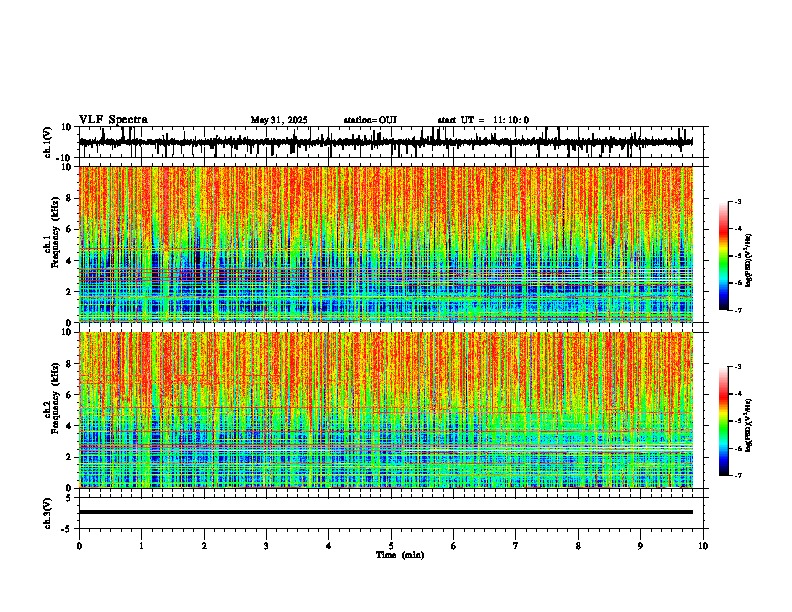Screen dimensions: 792x612
Task: Click the date 'May 31, 2025'
Action: tap(279, 120)
